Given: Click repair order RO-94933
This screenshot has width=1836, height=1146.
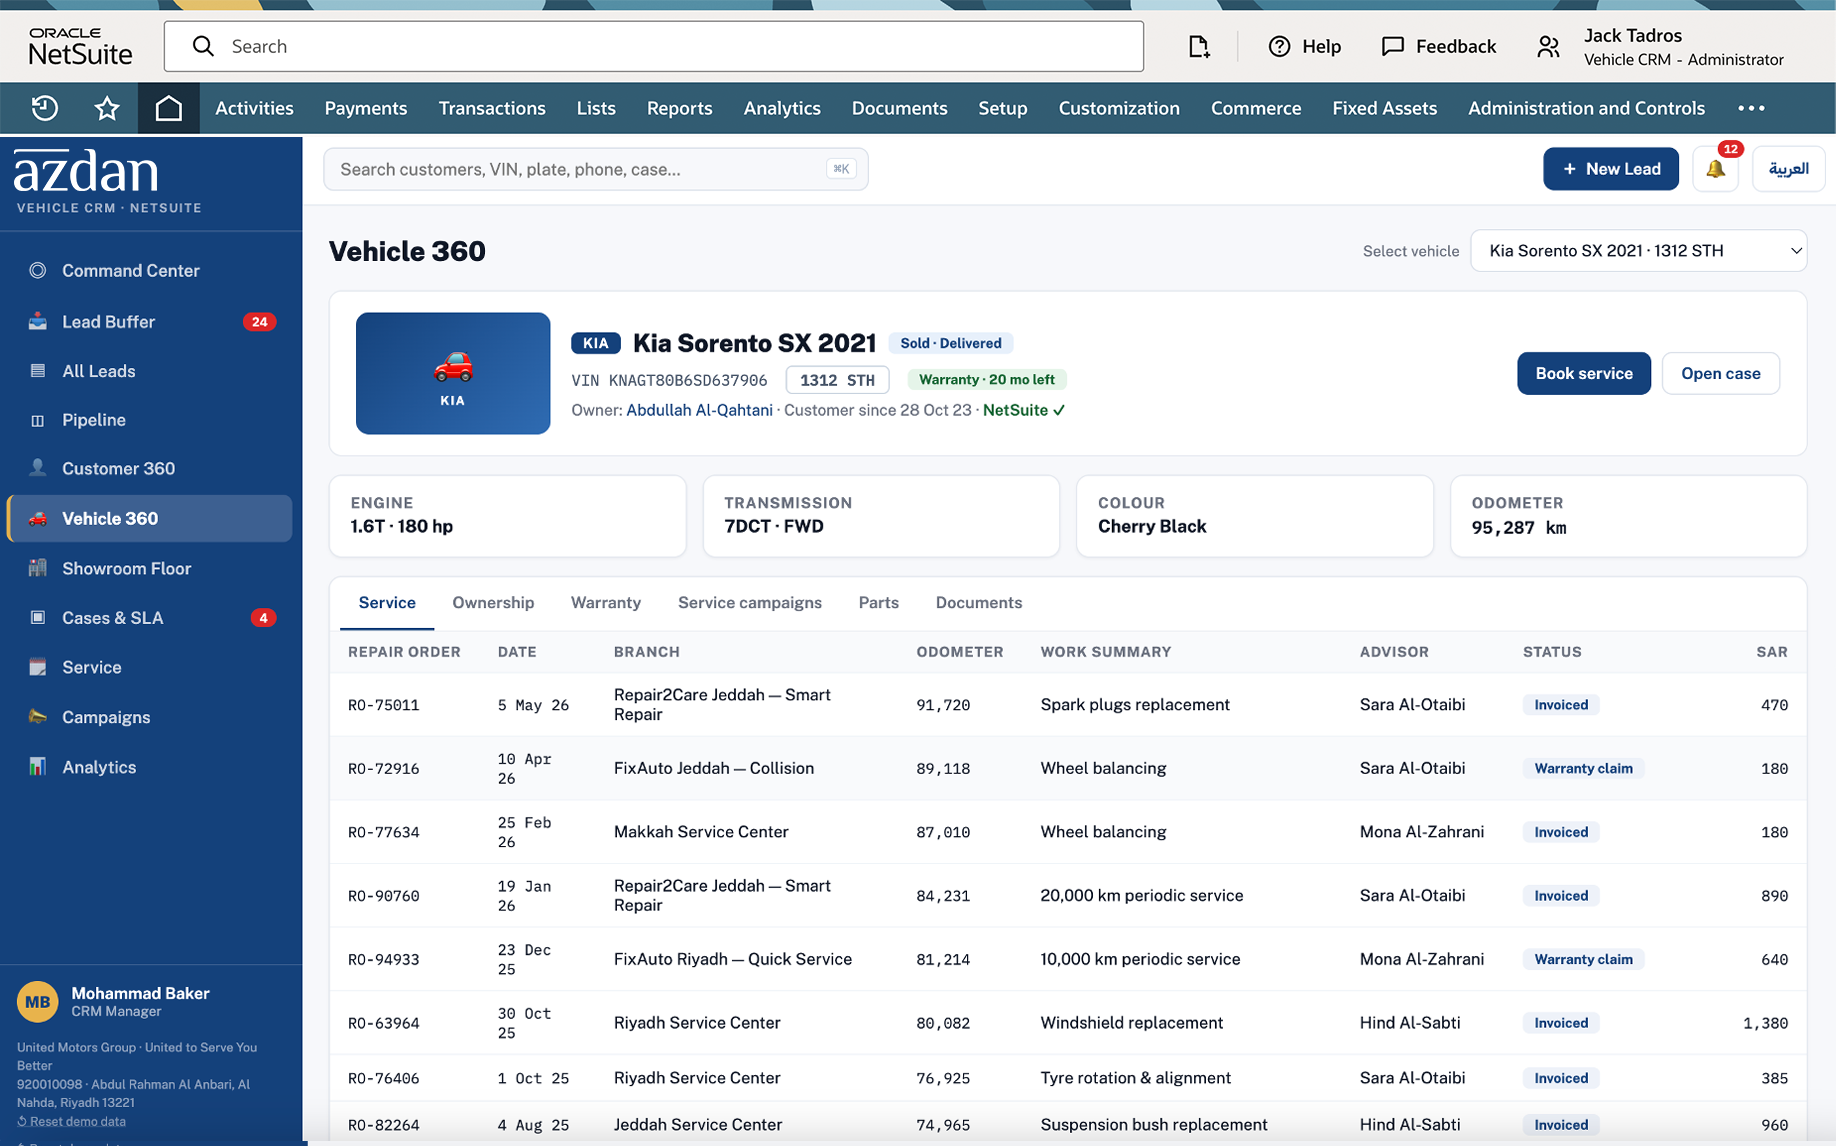Looking at the screenshot, I should tap(384, 959).
